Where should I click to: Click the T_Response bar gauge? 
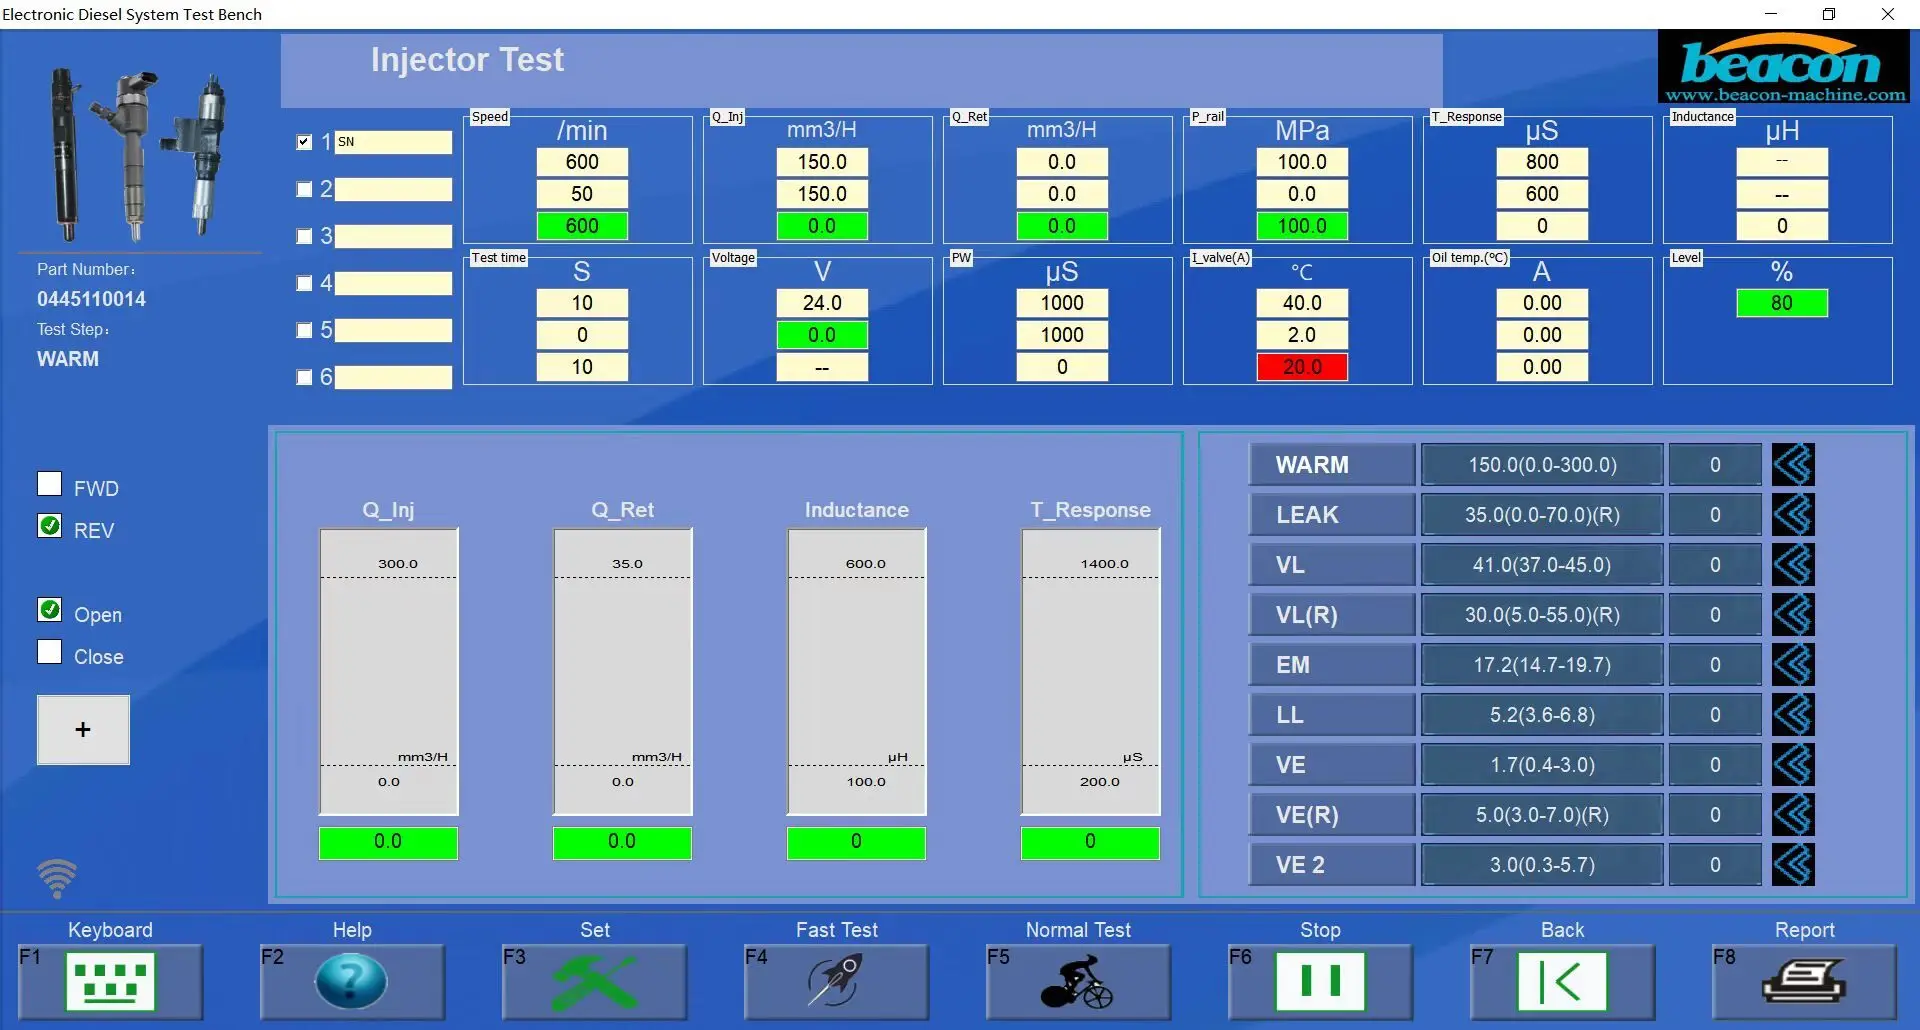click(x=1091, y=672)
